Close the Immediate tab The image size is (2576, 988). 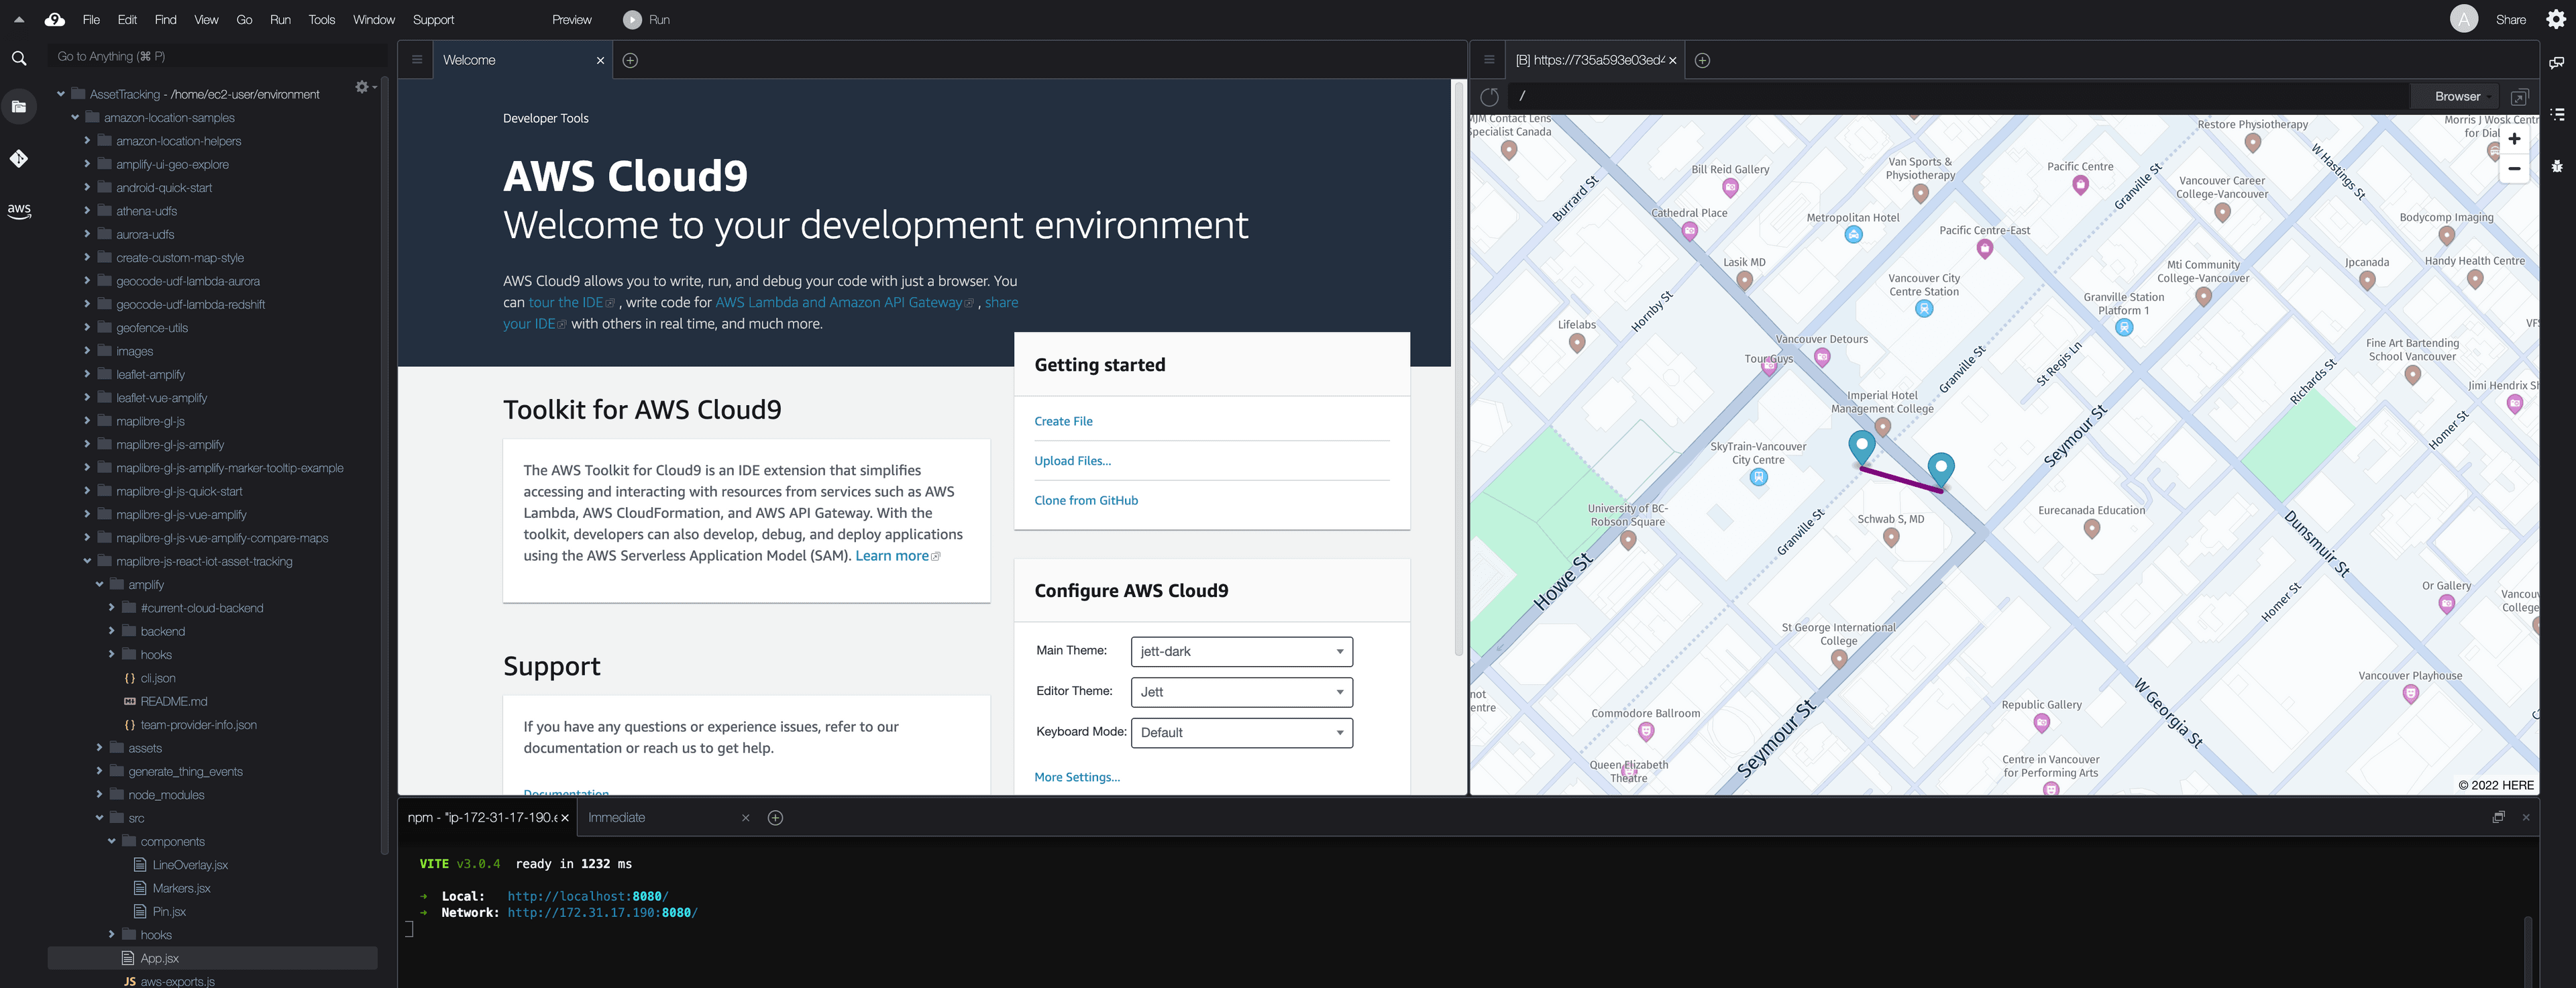click(x=745, y=818)
